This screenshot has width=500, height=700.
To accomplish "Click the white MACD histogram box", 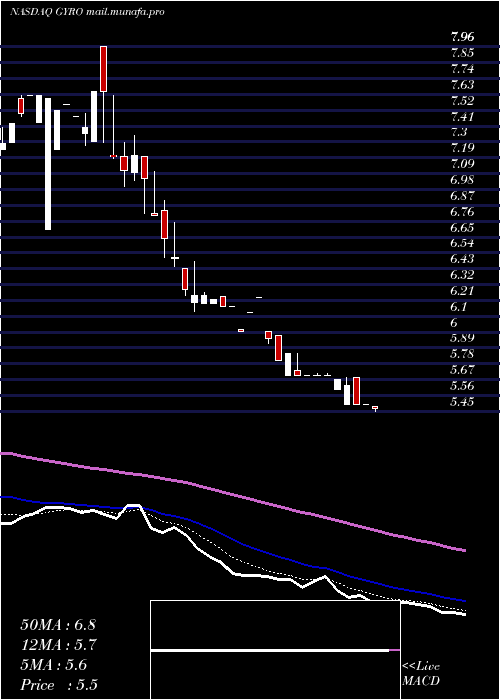I will pos(275,650).
